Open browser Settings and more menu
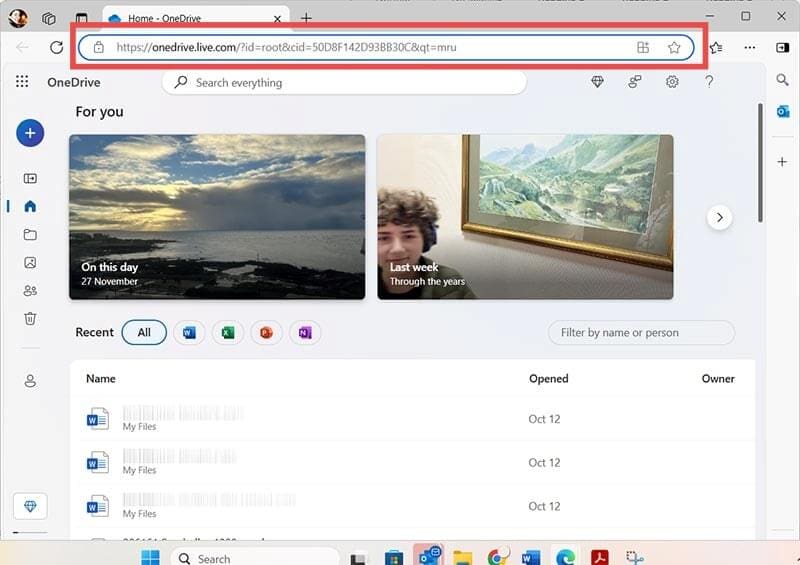Viewport: 800px width, 565px height. pos(749,47)
